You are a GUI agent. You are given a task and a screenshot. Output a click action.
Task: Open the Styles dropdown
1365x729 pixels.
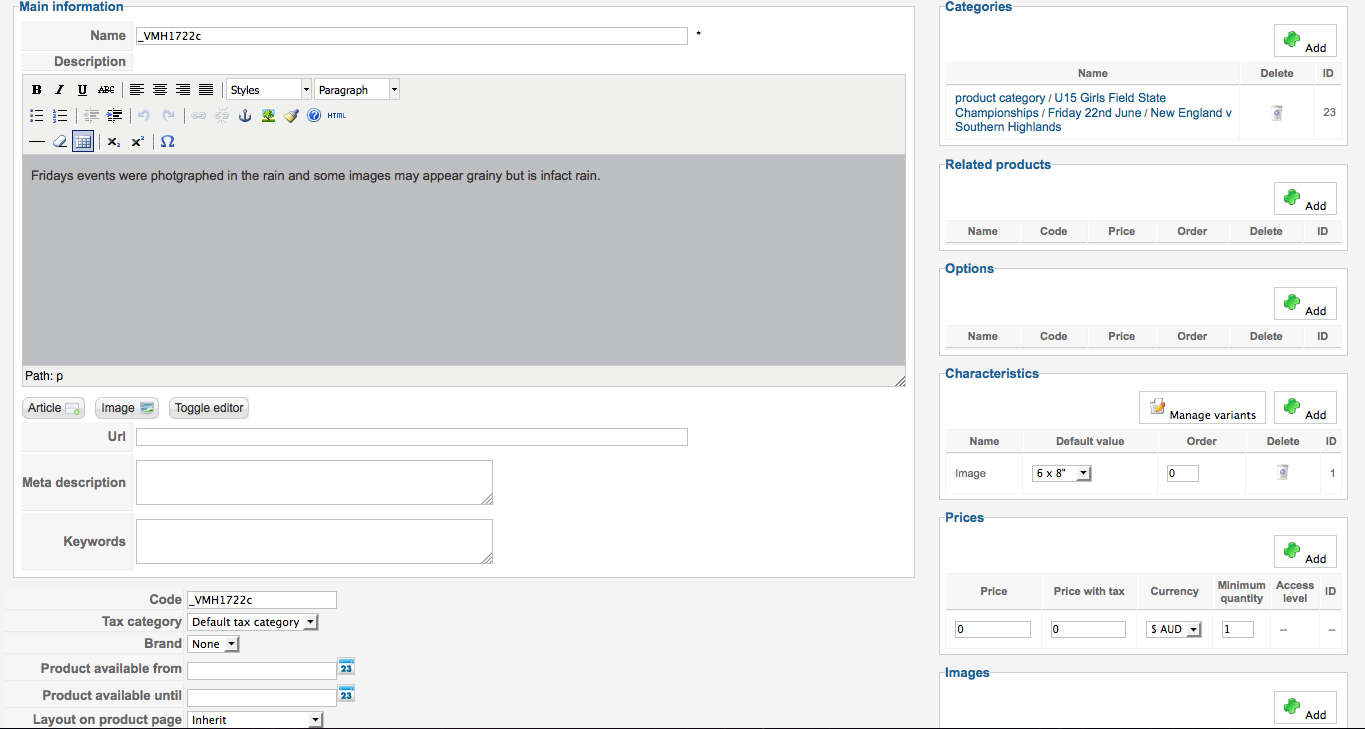[269, 90]
